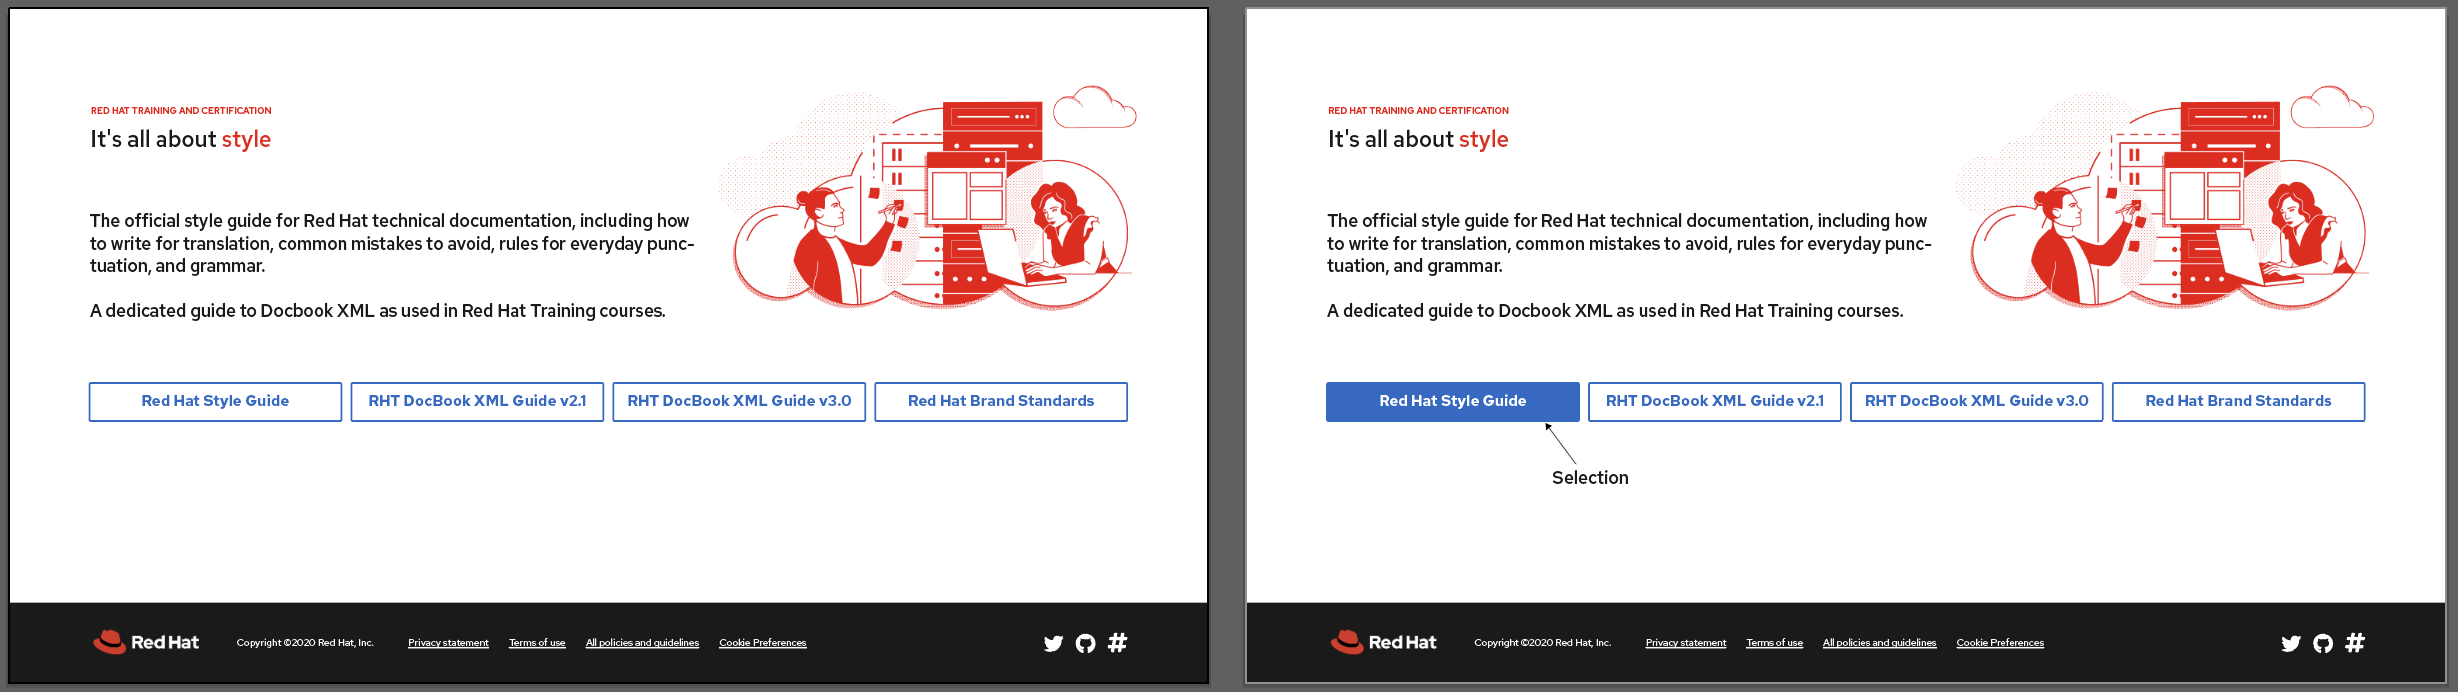Image resolution: width=2458 pixels, height=692 pixels.
Task: Click RED HAT TRAINING AND CERTIFICATION on right page
Action: point(1418,111)
